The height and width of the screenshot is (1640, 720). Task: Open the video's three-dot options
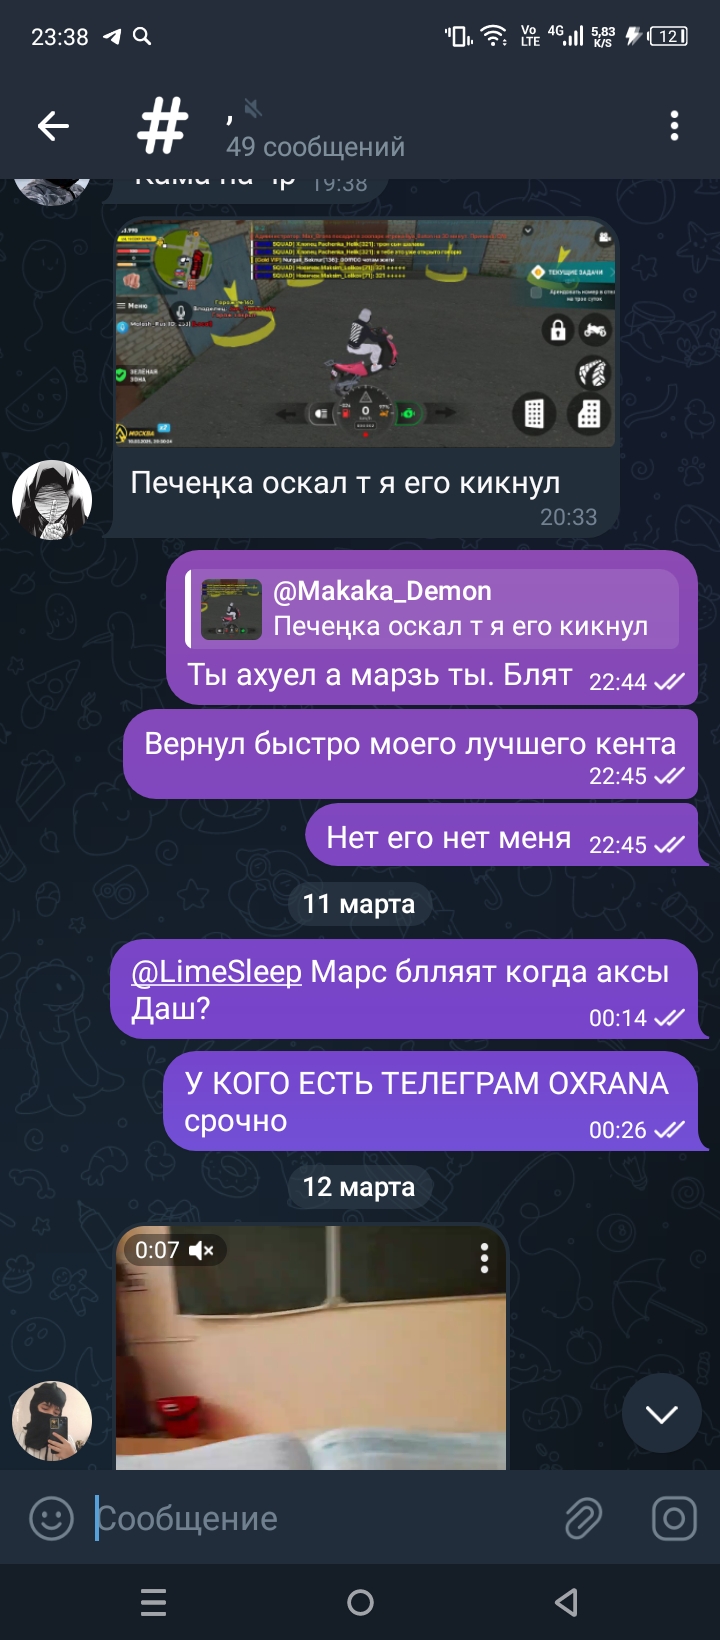pos(484,1258)
